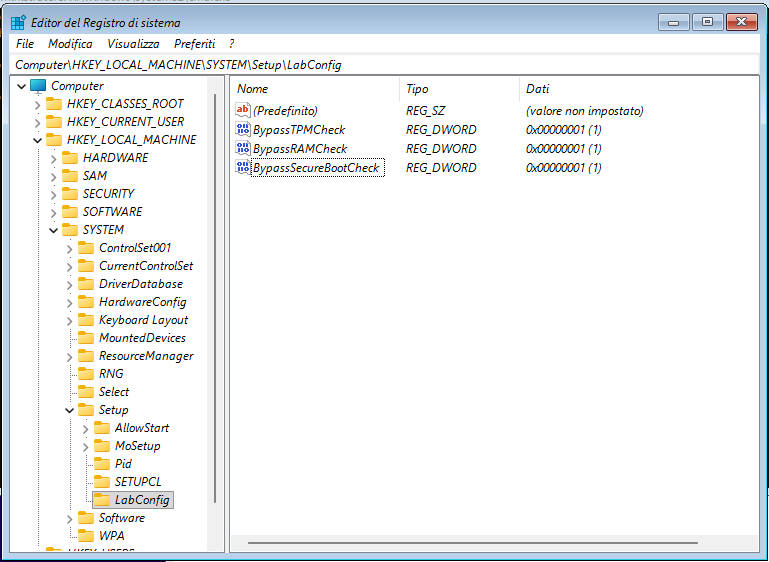Open the File menu
Image resolution: width=769 pixels, height=562 pixels.
click(25, 44)
